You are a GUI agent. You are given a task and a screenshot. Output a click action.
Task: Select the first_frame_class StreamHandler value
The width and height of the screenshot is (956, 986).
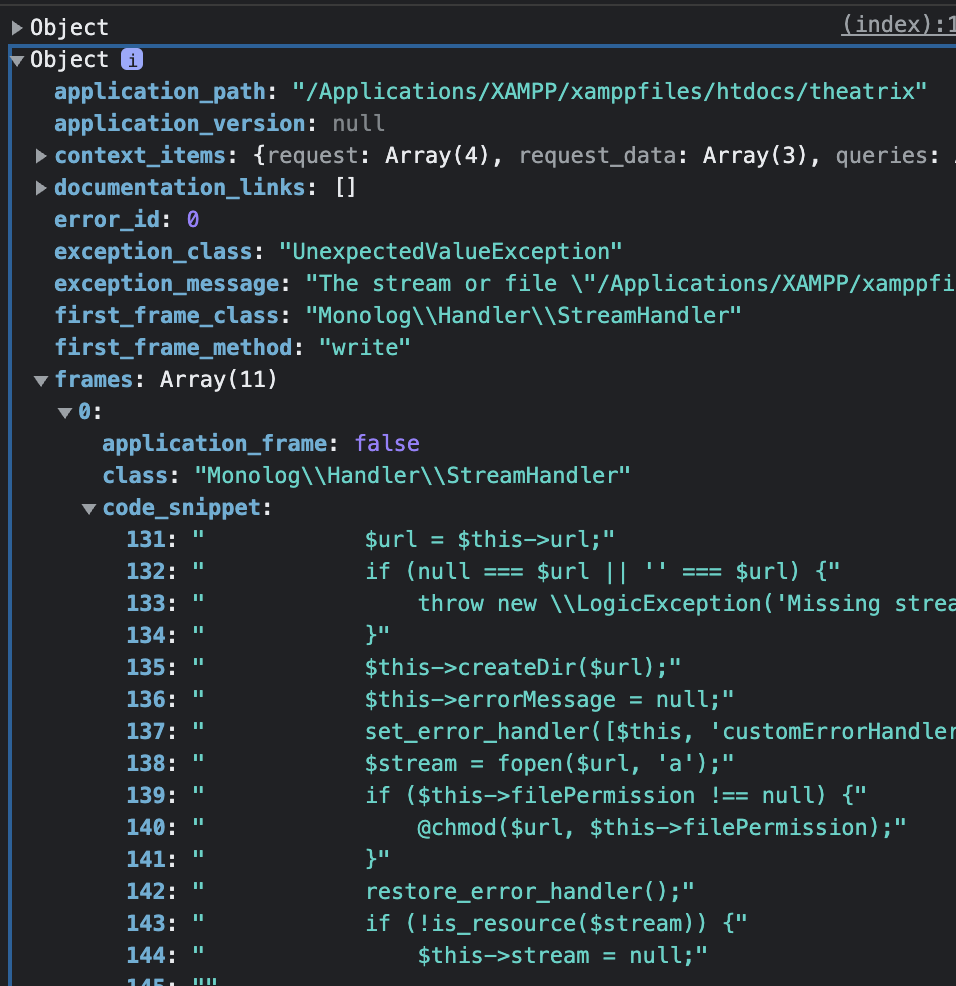[x=523, y=316]
